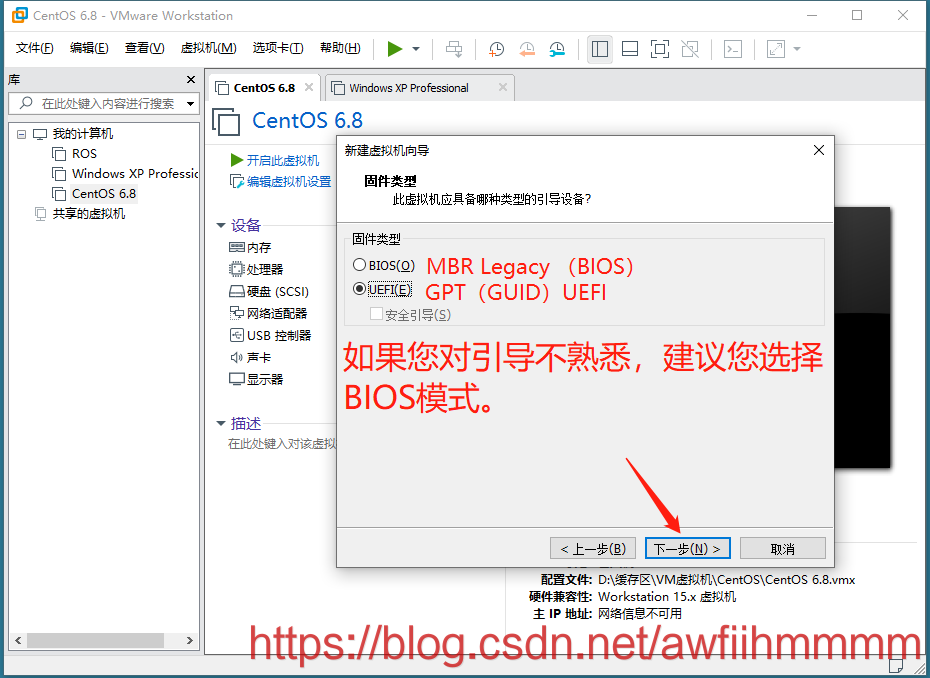This screenshot has height=678, width=930.
Task: Select CentOS 6.8 in library tree
Action: (x=103, y=194)
